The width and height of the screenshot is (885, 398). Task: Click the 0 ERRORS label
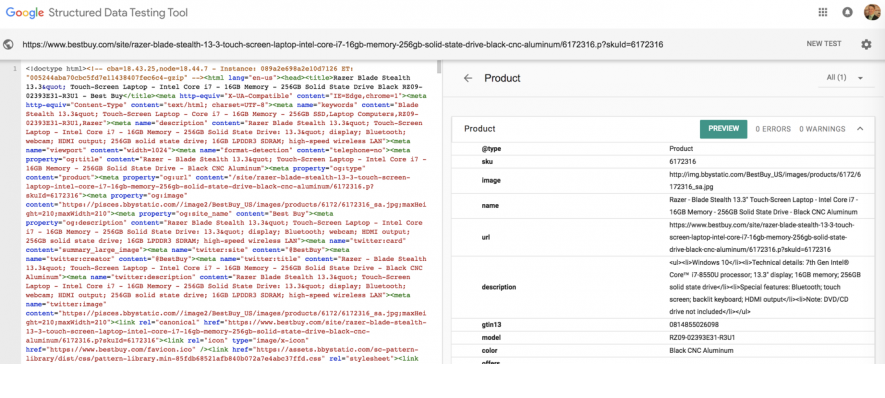(773, 129)
